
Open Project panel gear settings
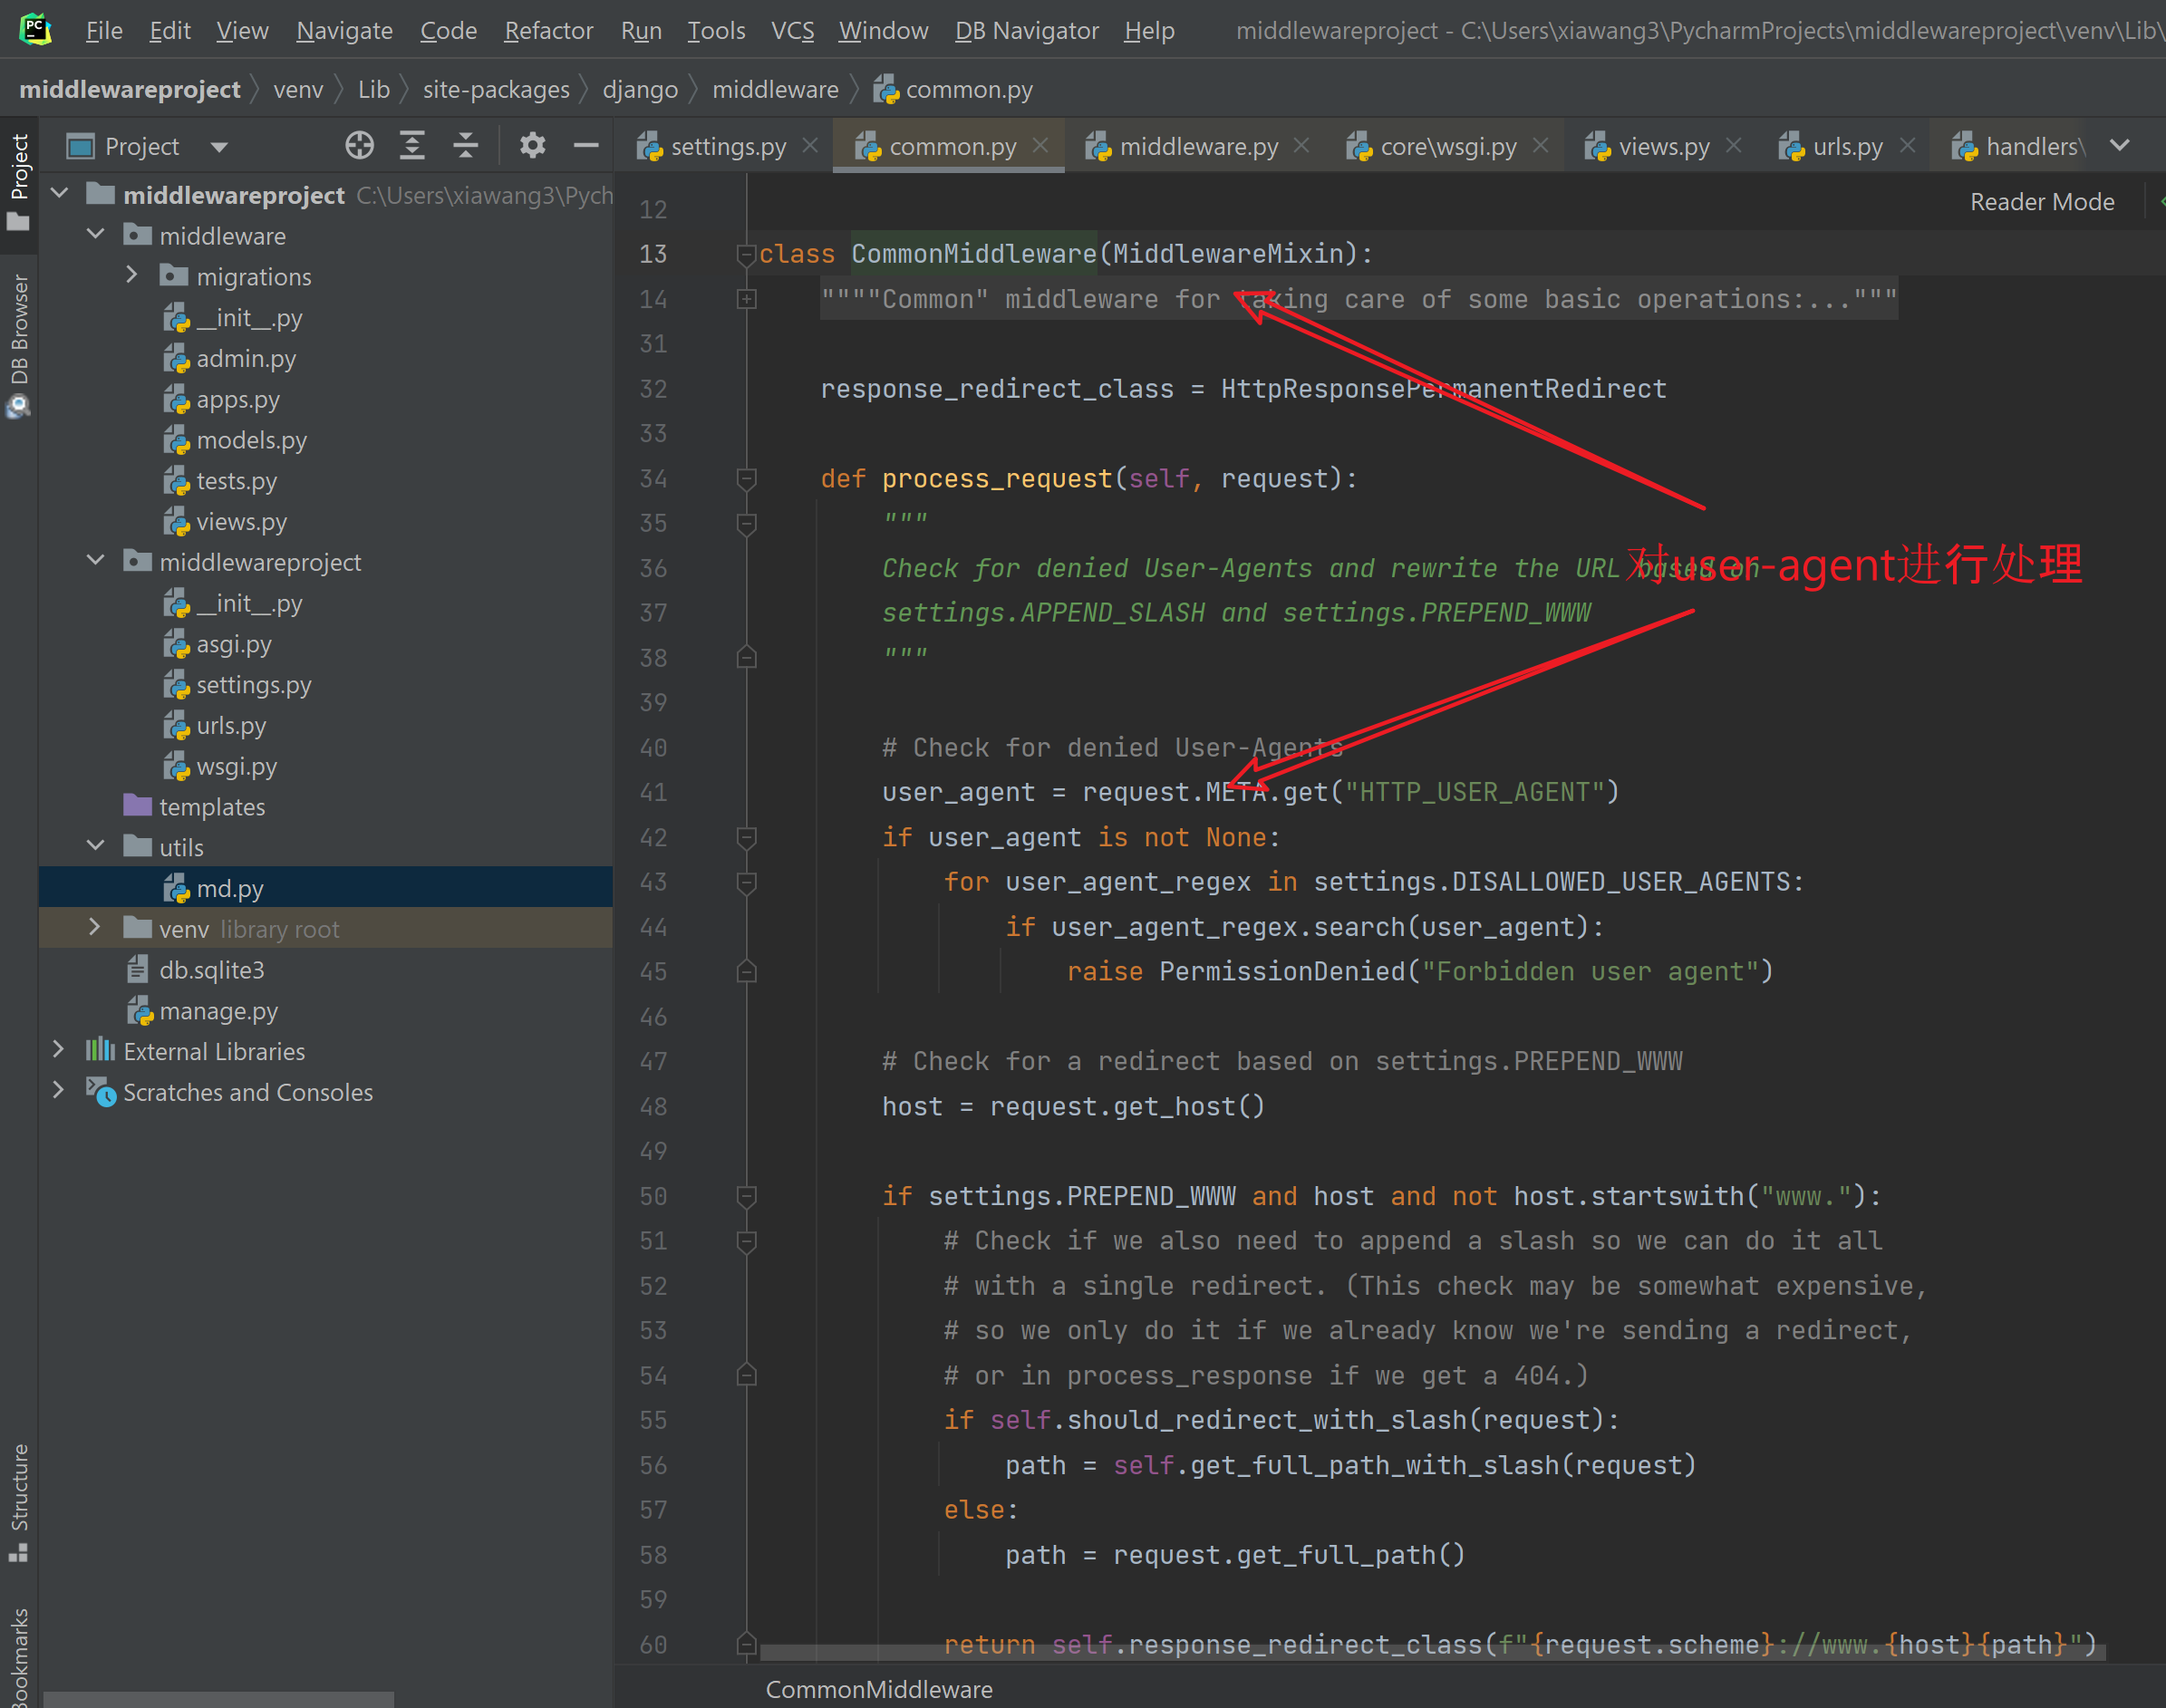pyautogui.click(x=532, y=146)
